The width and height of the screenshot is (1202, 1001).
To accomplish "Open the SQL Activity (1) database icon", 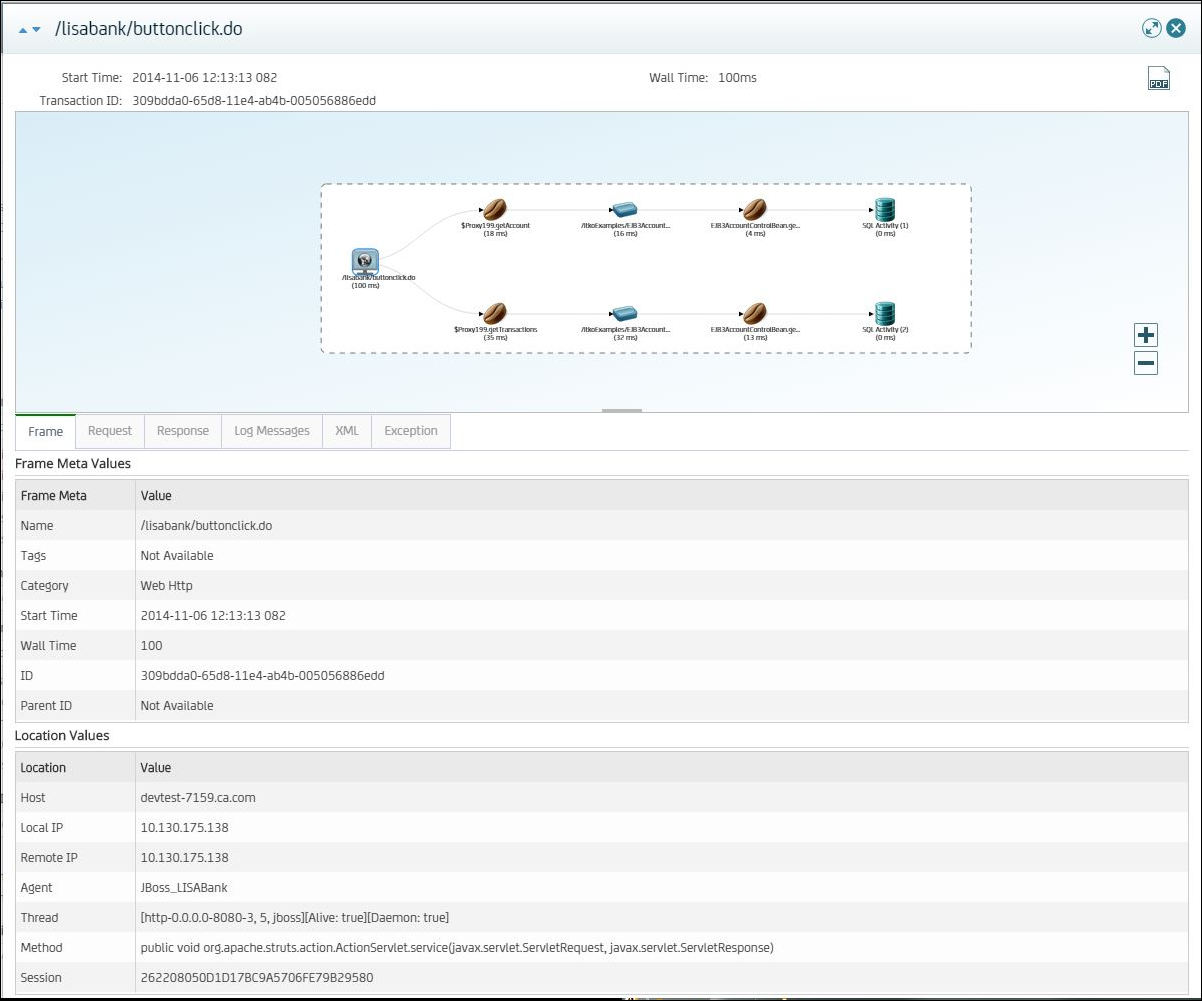I will (x=884, y=209).
